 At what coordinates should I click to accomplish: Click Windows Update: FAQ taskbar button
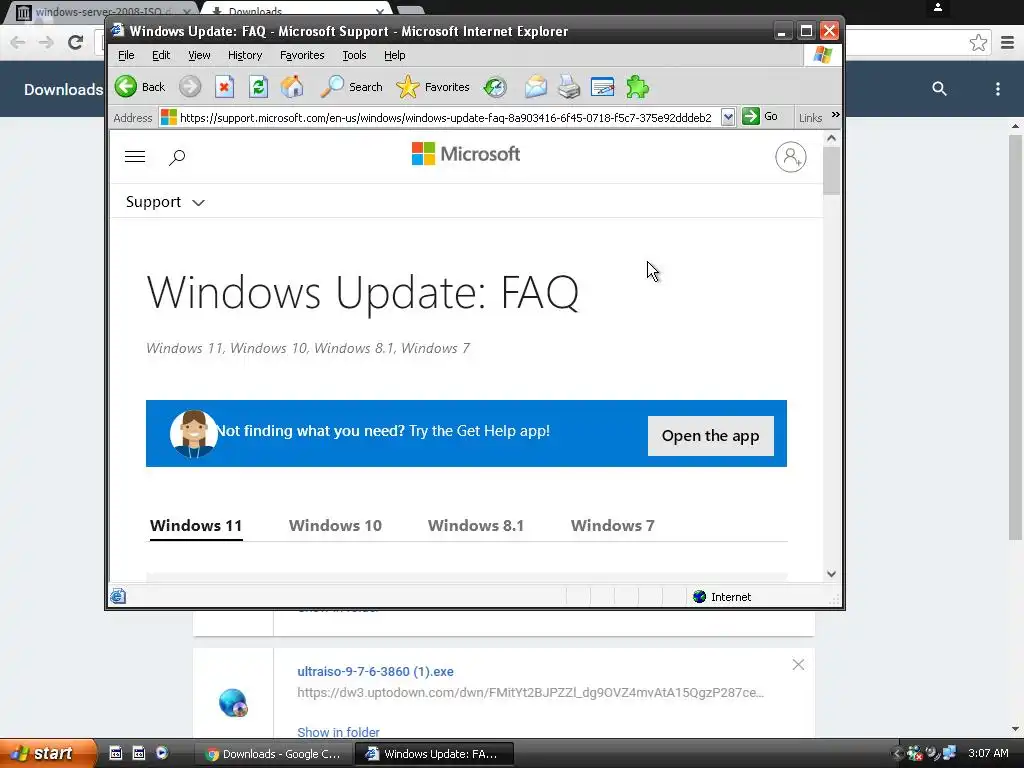[434, 754]
